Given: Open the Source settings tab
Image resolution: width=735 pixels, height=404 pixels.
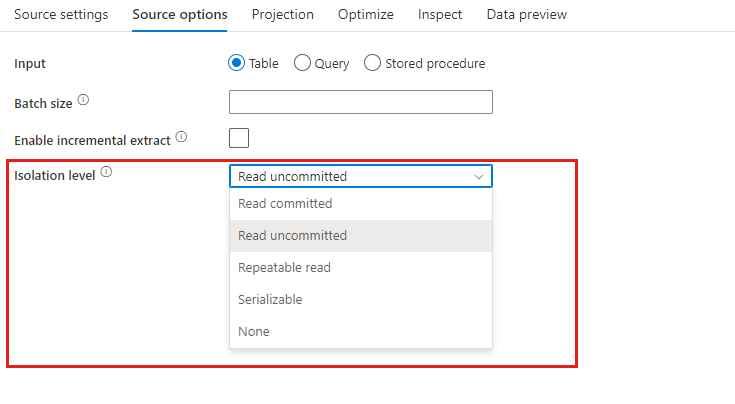Looking at the screenshot, I should (x=61, y=15).
